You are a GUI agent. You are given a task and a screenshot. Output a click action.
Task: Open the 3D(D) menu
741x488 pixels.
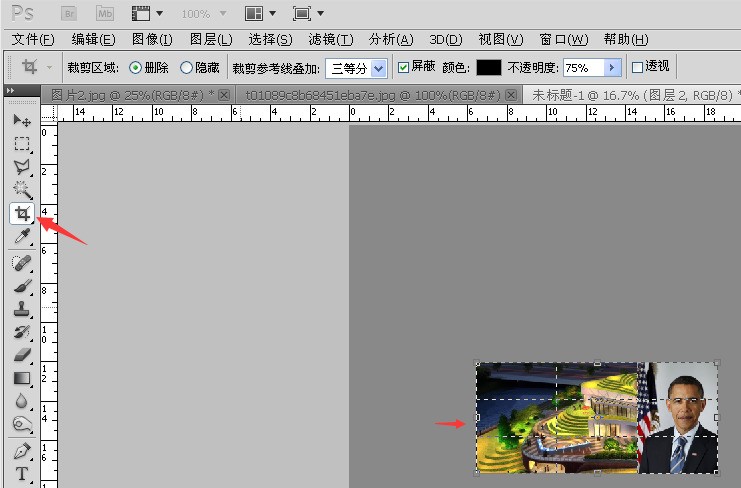pyautogui.click(x=446, y=40)
